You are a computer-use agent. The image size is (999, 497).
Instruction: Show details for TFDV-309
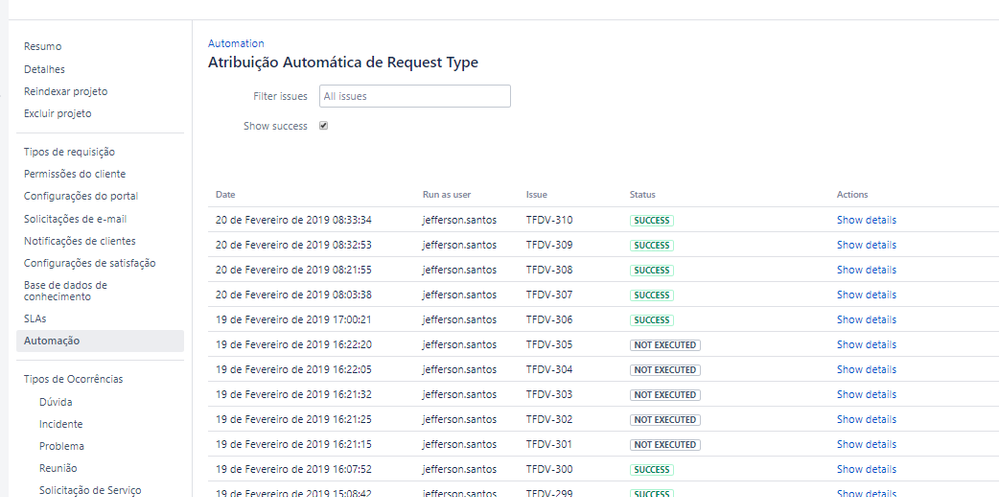point(866,245)
